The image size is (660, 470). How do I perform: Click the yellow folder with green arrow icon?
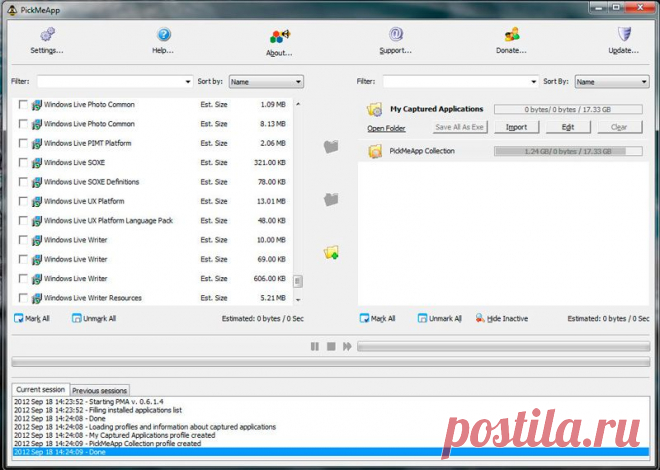point(331,252)
